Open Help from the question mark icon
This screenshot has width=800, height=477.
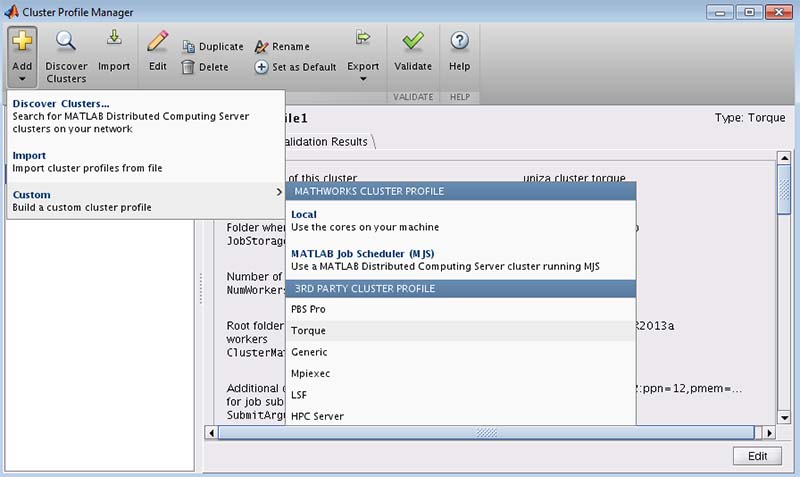tap(459, 42)
